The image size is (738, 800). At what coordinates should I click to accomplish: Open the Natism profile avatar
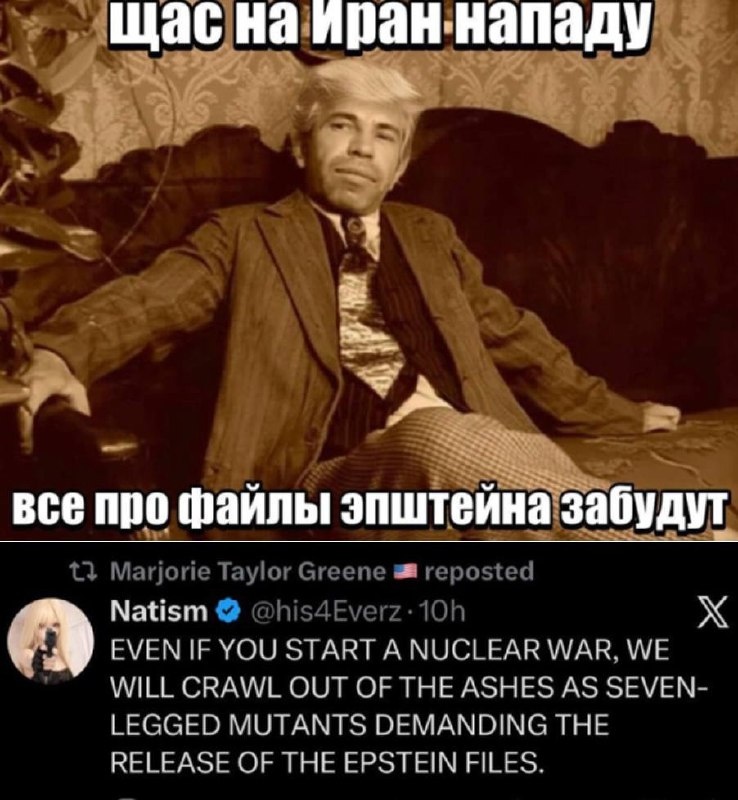click(51, 639)
